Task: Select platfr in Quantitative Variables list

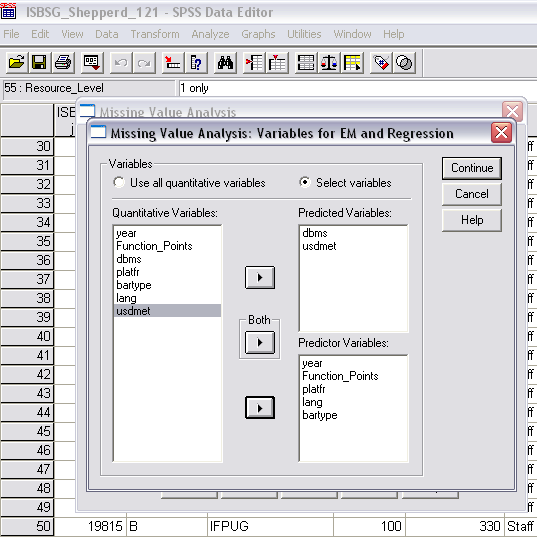Action: coord(167,272)
